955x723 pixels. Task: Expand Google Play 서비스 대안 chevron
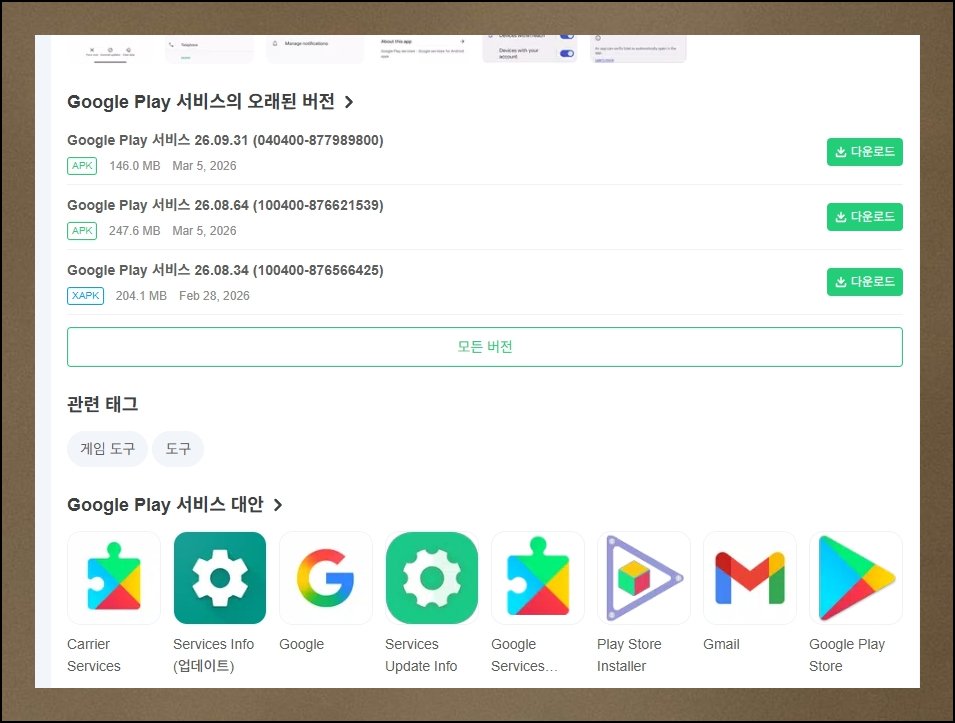278,505
